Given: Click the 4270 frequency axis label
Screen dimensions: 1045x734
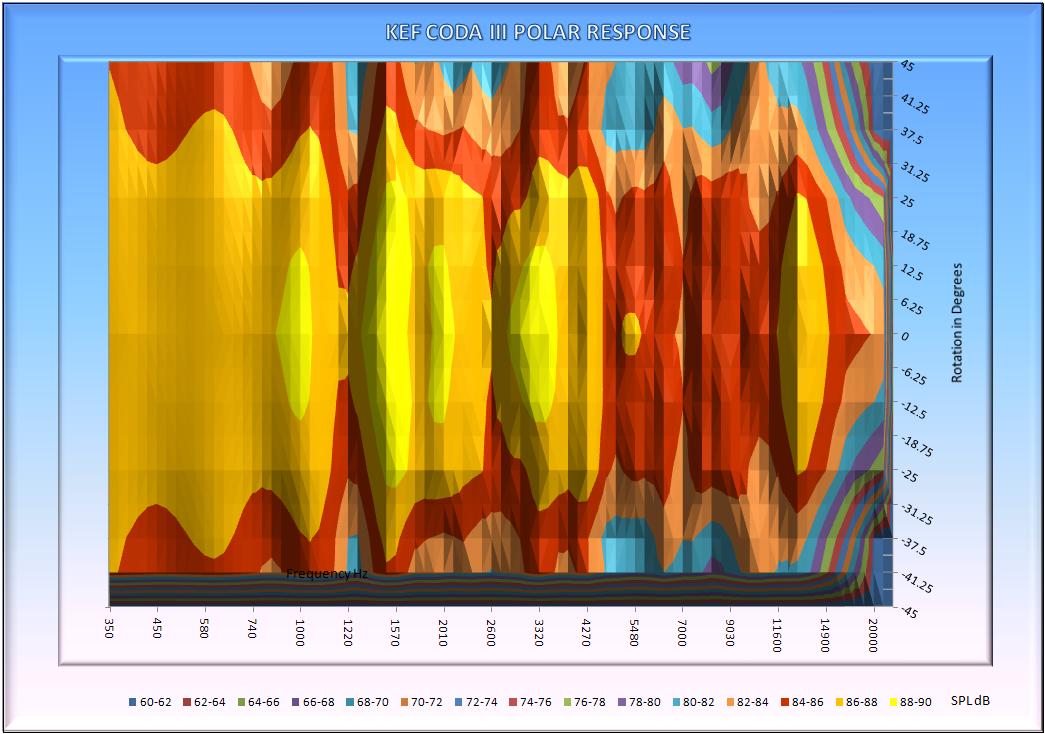Looking at the screenshot, I should pyautogui.click(x=587, y=631).
